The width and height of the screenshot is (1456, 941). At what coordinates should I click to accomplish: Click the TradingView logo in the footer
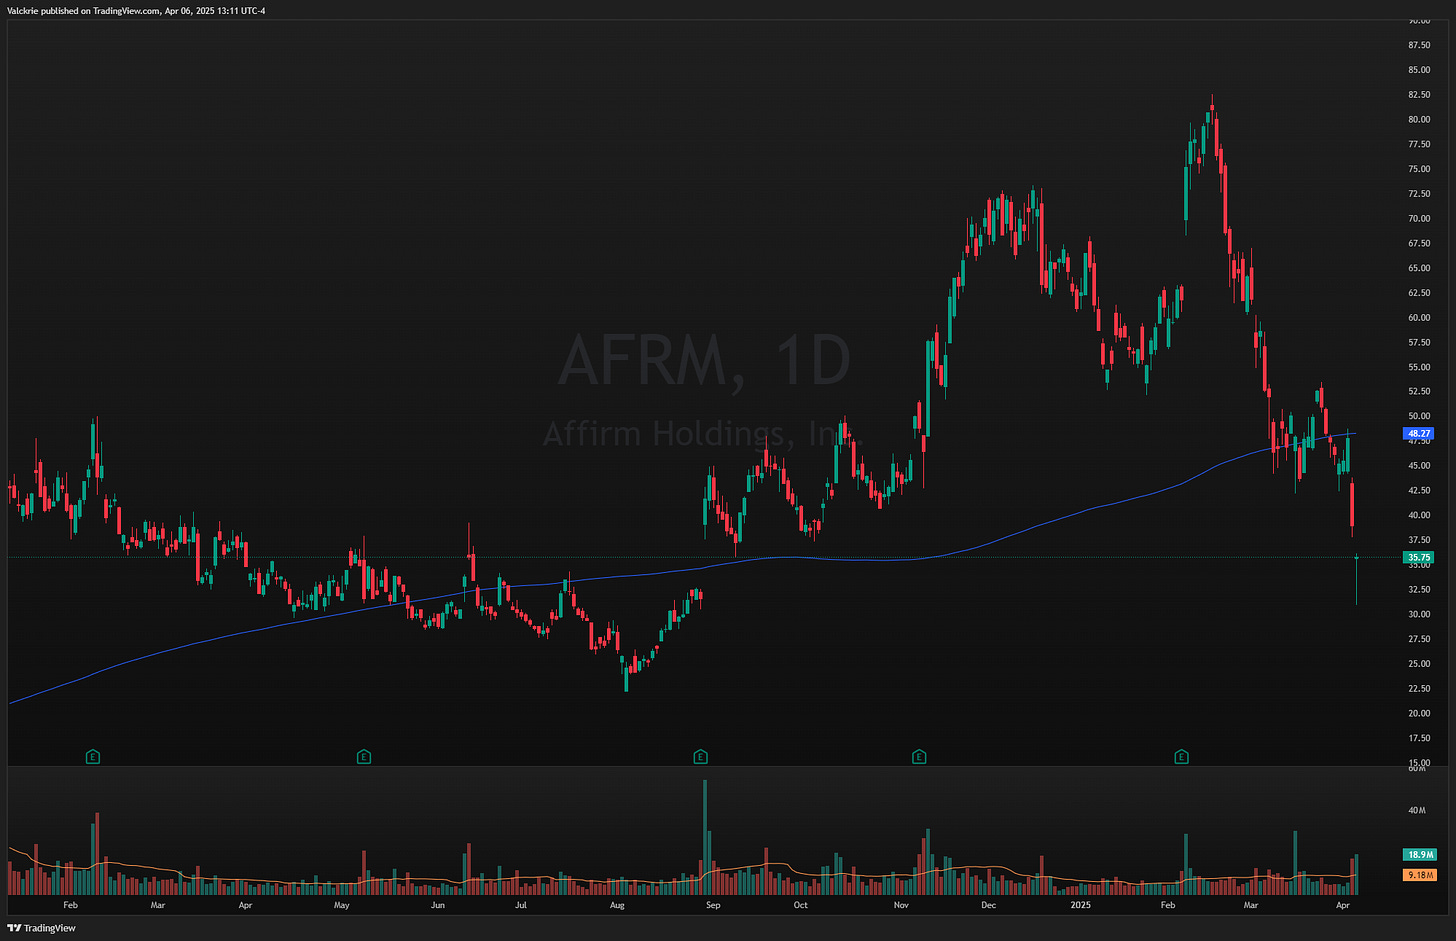tap(41, 928)
